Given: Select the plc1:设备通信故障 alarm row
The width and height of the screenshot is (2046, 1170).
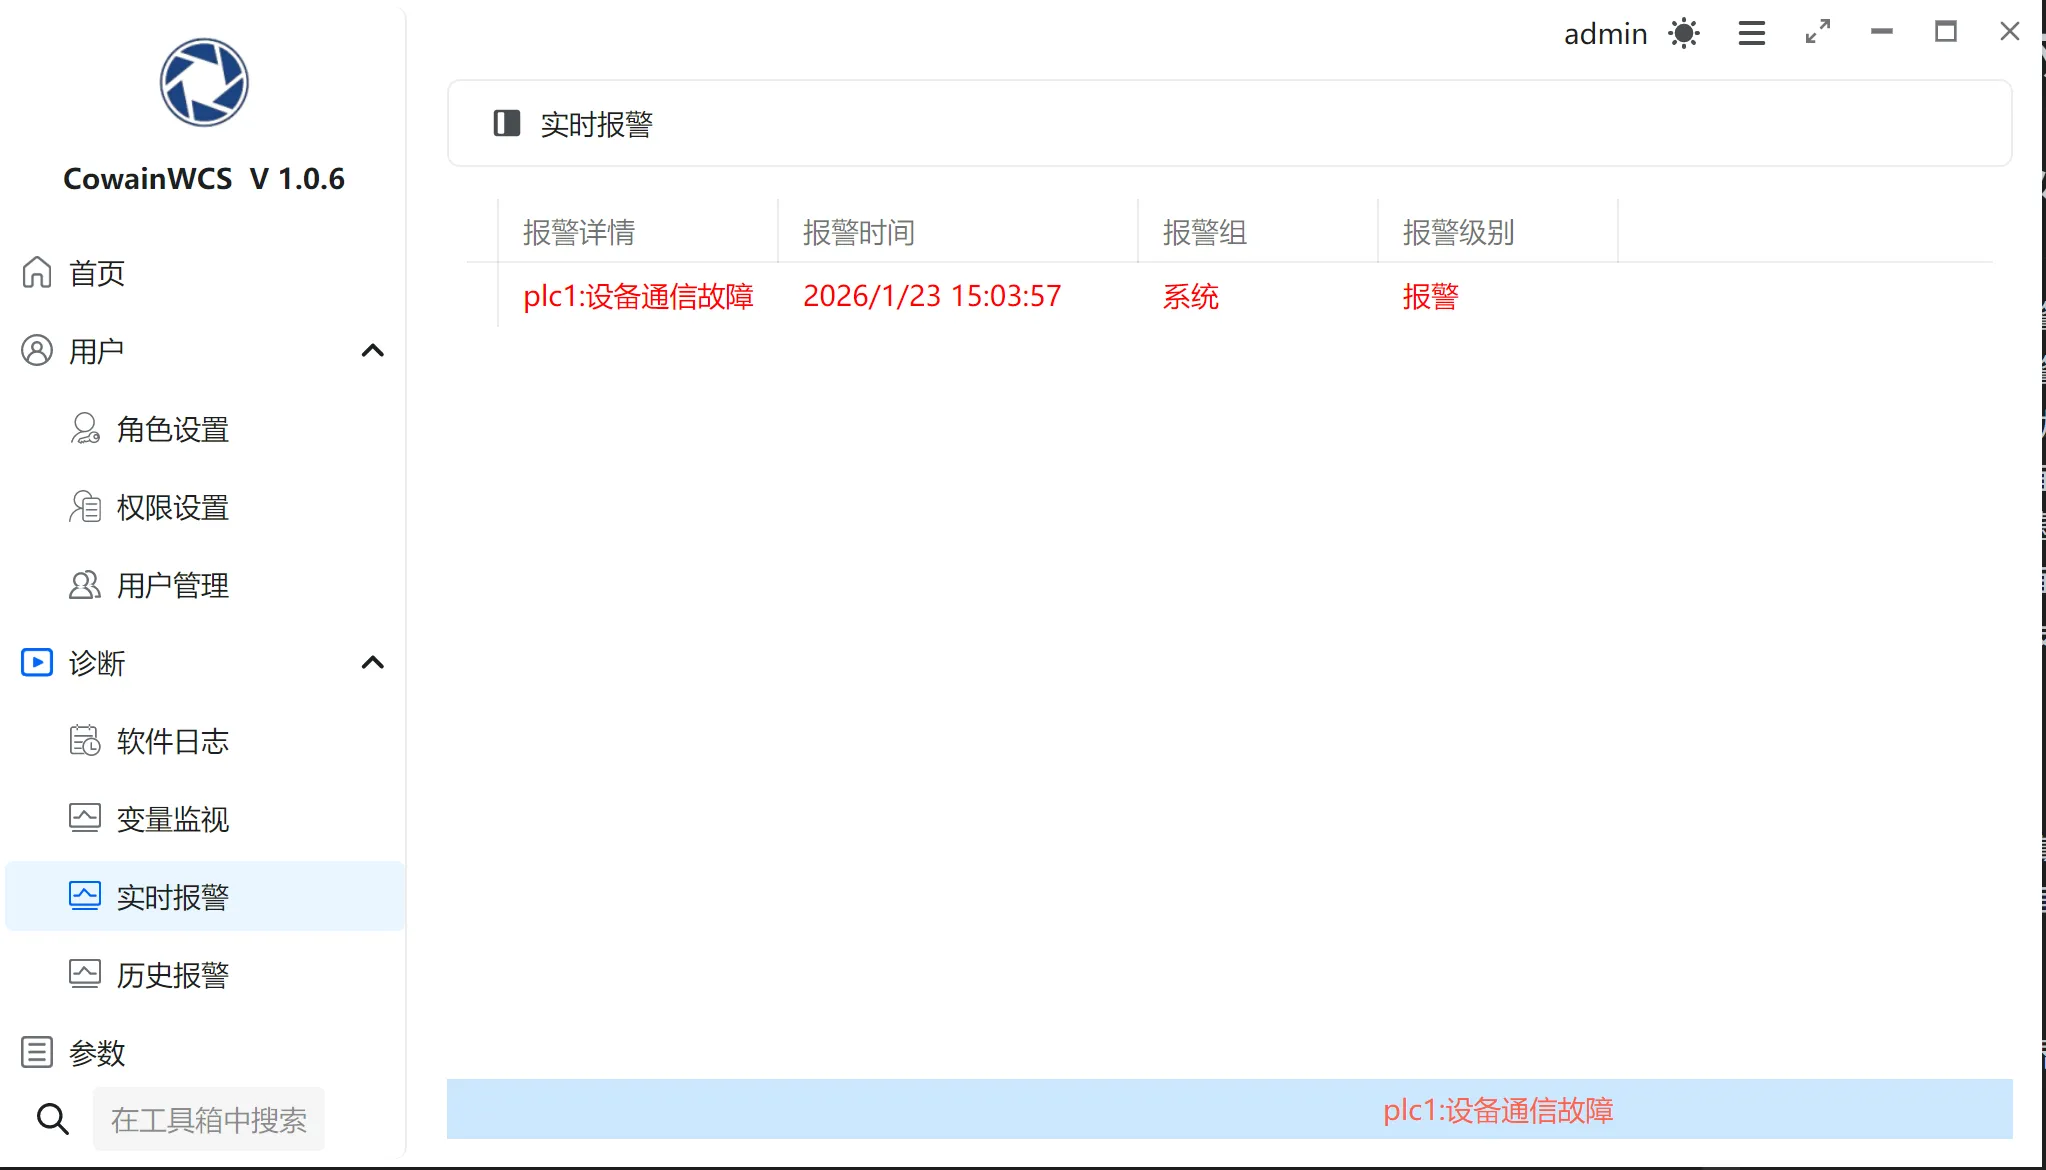Looking at the screenshot, I should point(638,296).
